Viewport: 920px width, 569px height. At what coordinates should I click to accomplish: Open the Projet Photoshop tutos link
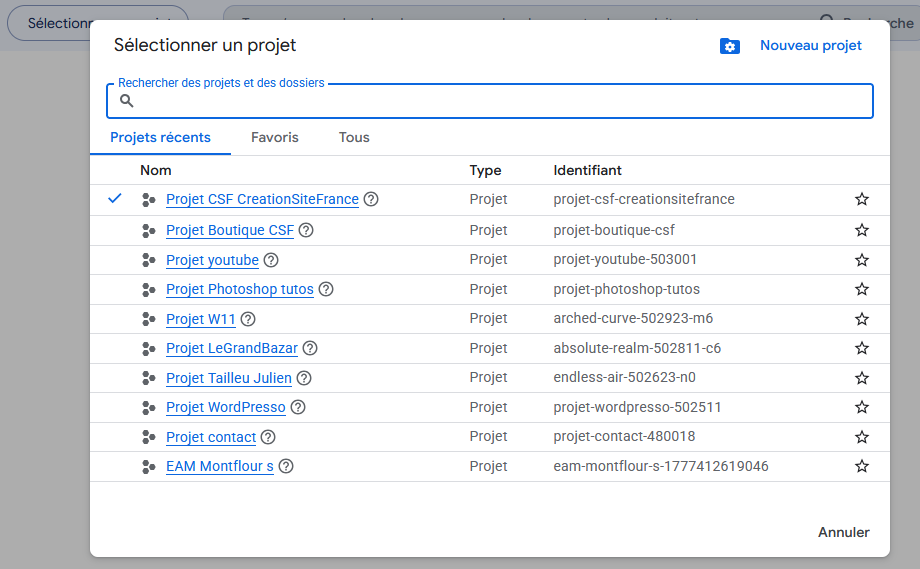point(240,289)
